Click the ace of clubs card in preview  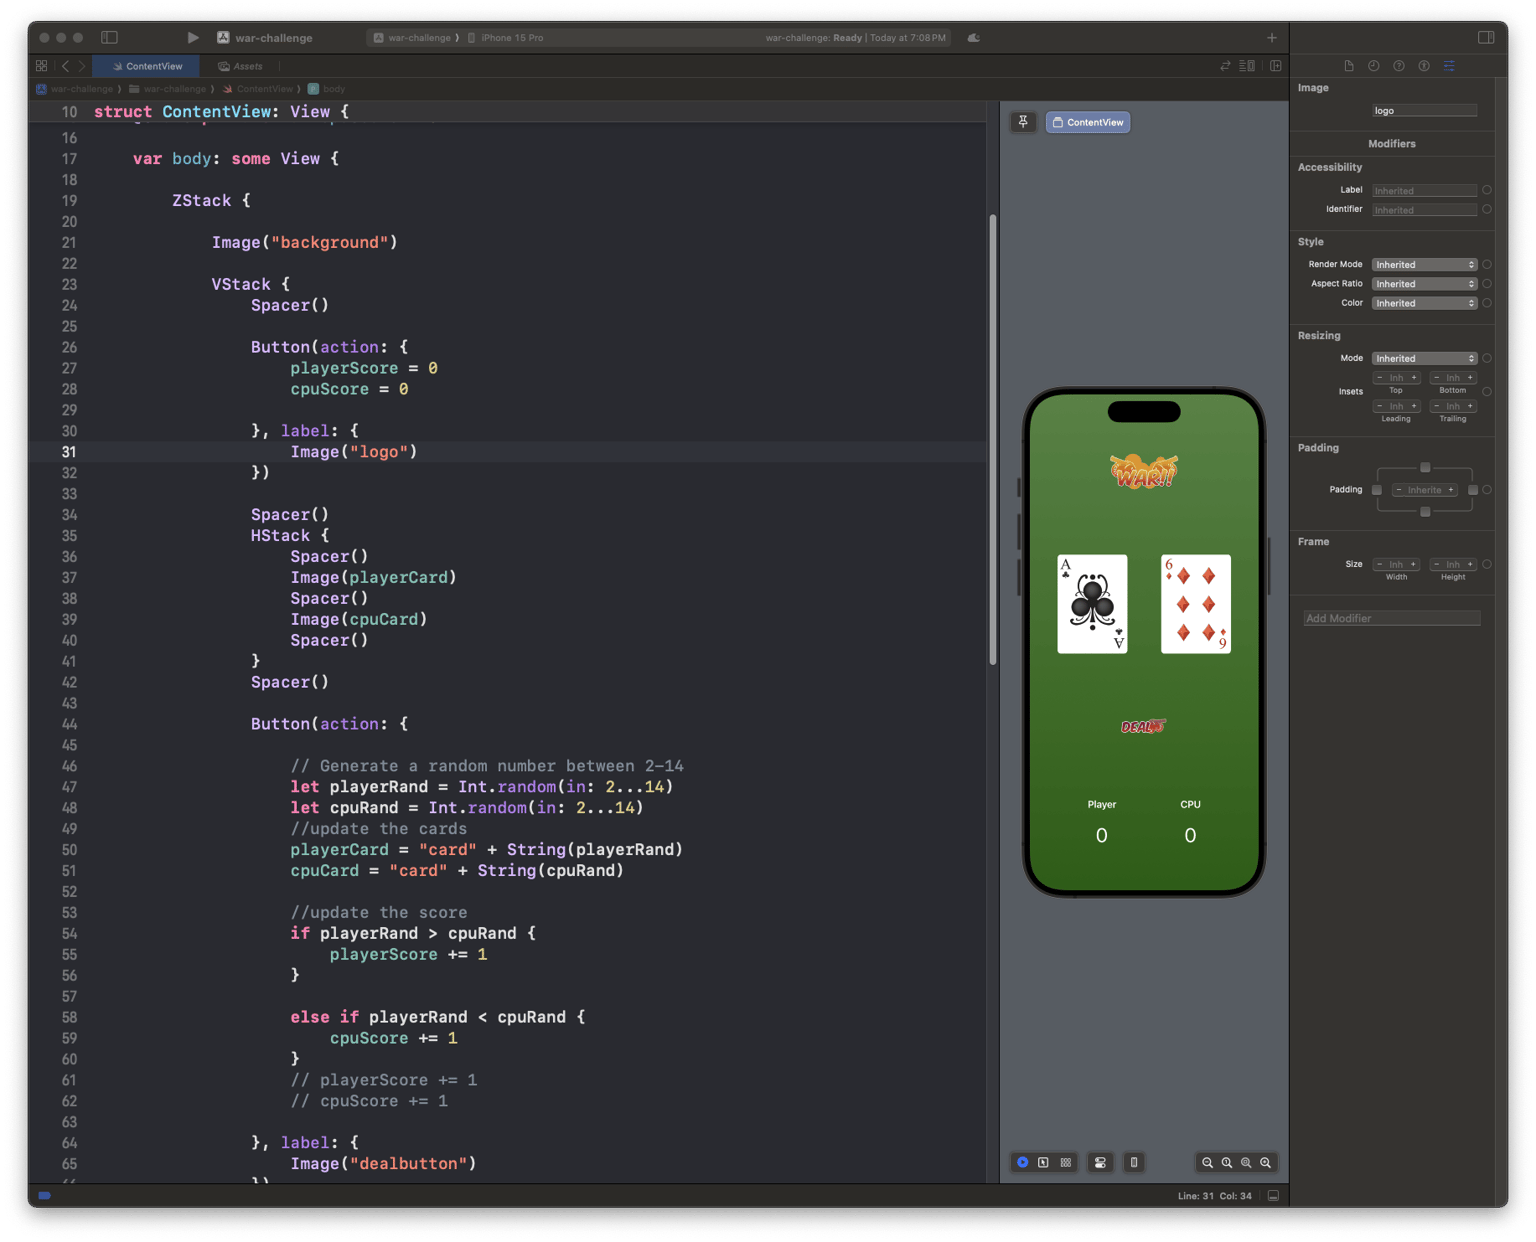[1092, 604]
